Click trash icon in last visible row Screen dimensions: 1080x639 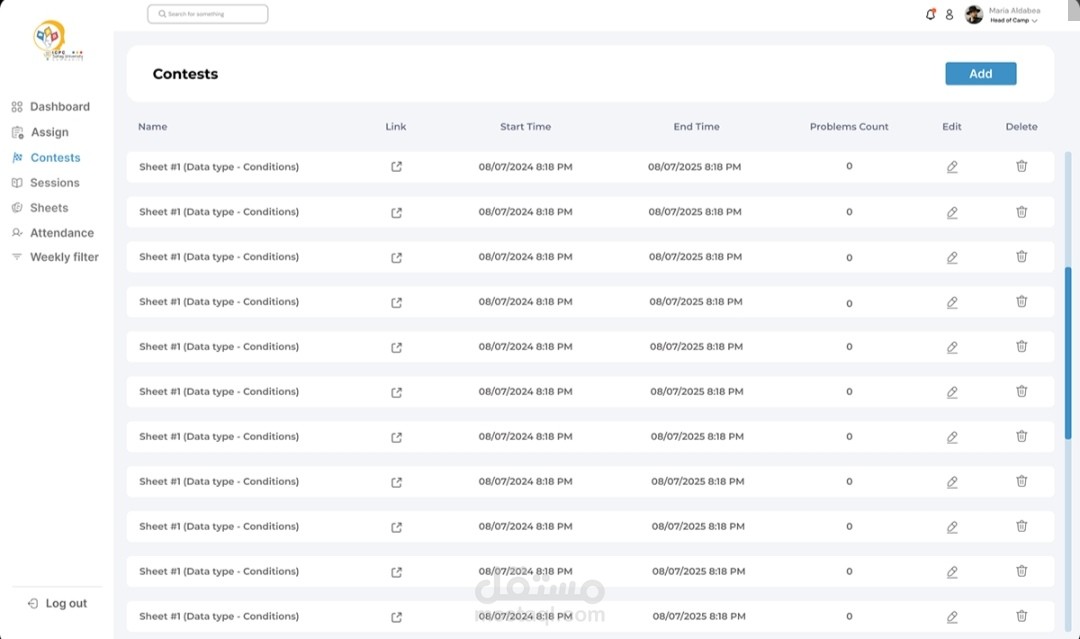click(x=1021, y=616)
